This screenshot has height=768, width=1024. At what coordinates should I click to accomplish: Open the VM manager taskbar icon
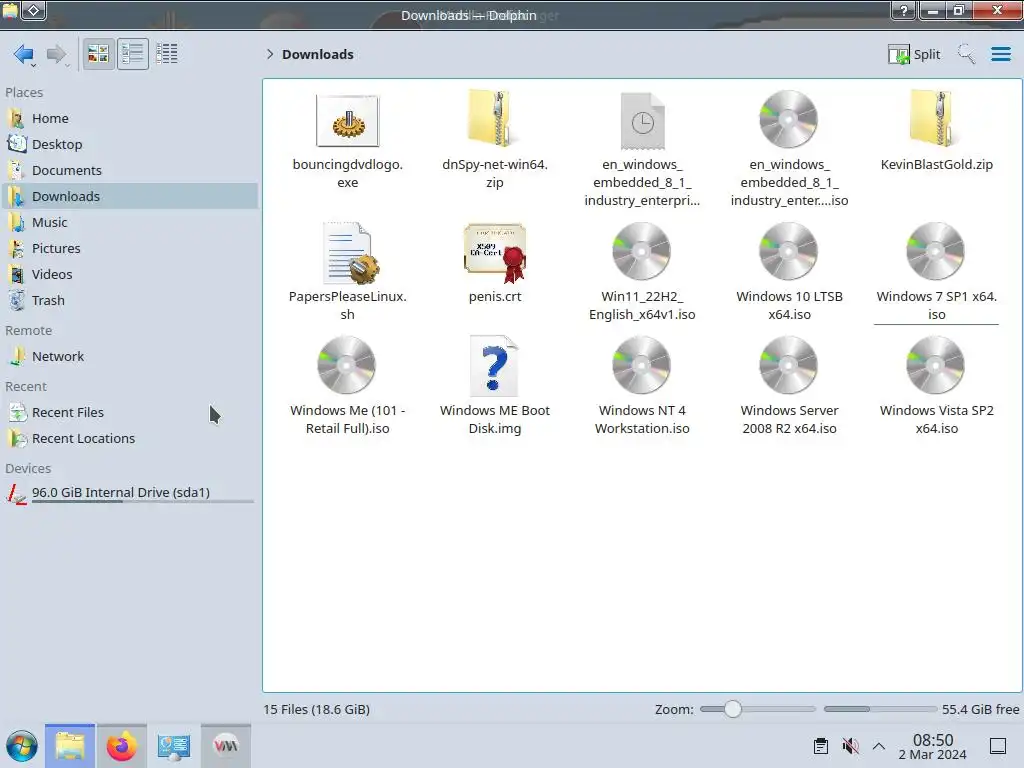click(226, 746)
